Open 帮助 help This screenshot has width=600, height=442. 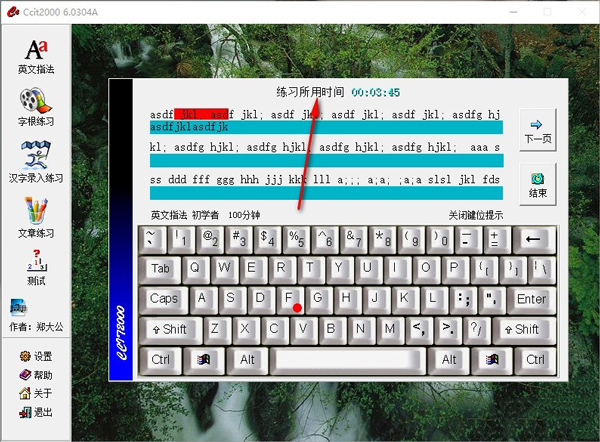click(x=36, y=375)
